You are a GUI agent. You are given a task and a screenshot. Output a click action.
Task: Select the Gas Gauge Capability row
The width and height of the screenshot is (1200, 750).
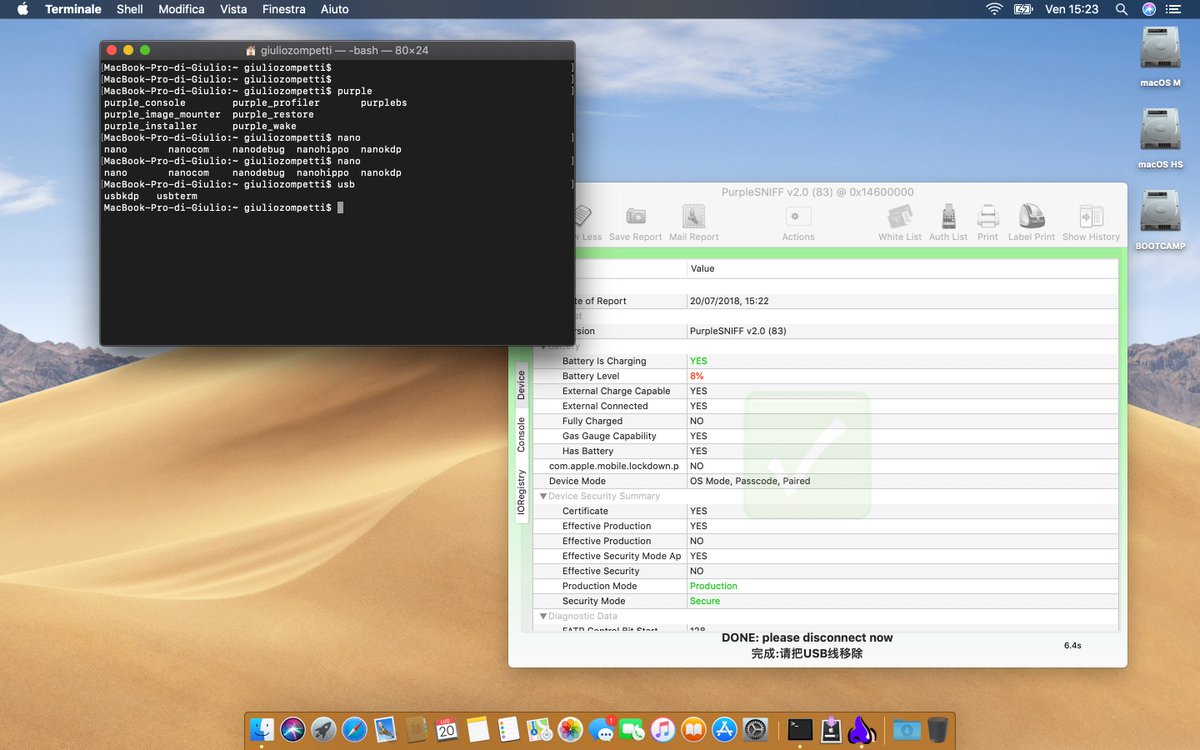pos(826,436)
